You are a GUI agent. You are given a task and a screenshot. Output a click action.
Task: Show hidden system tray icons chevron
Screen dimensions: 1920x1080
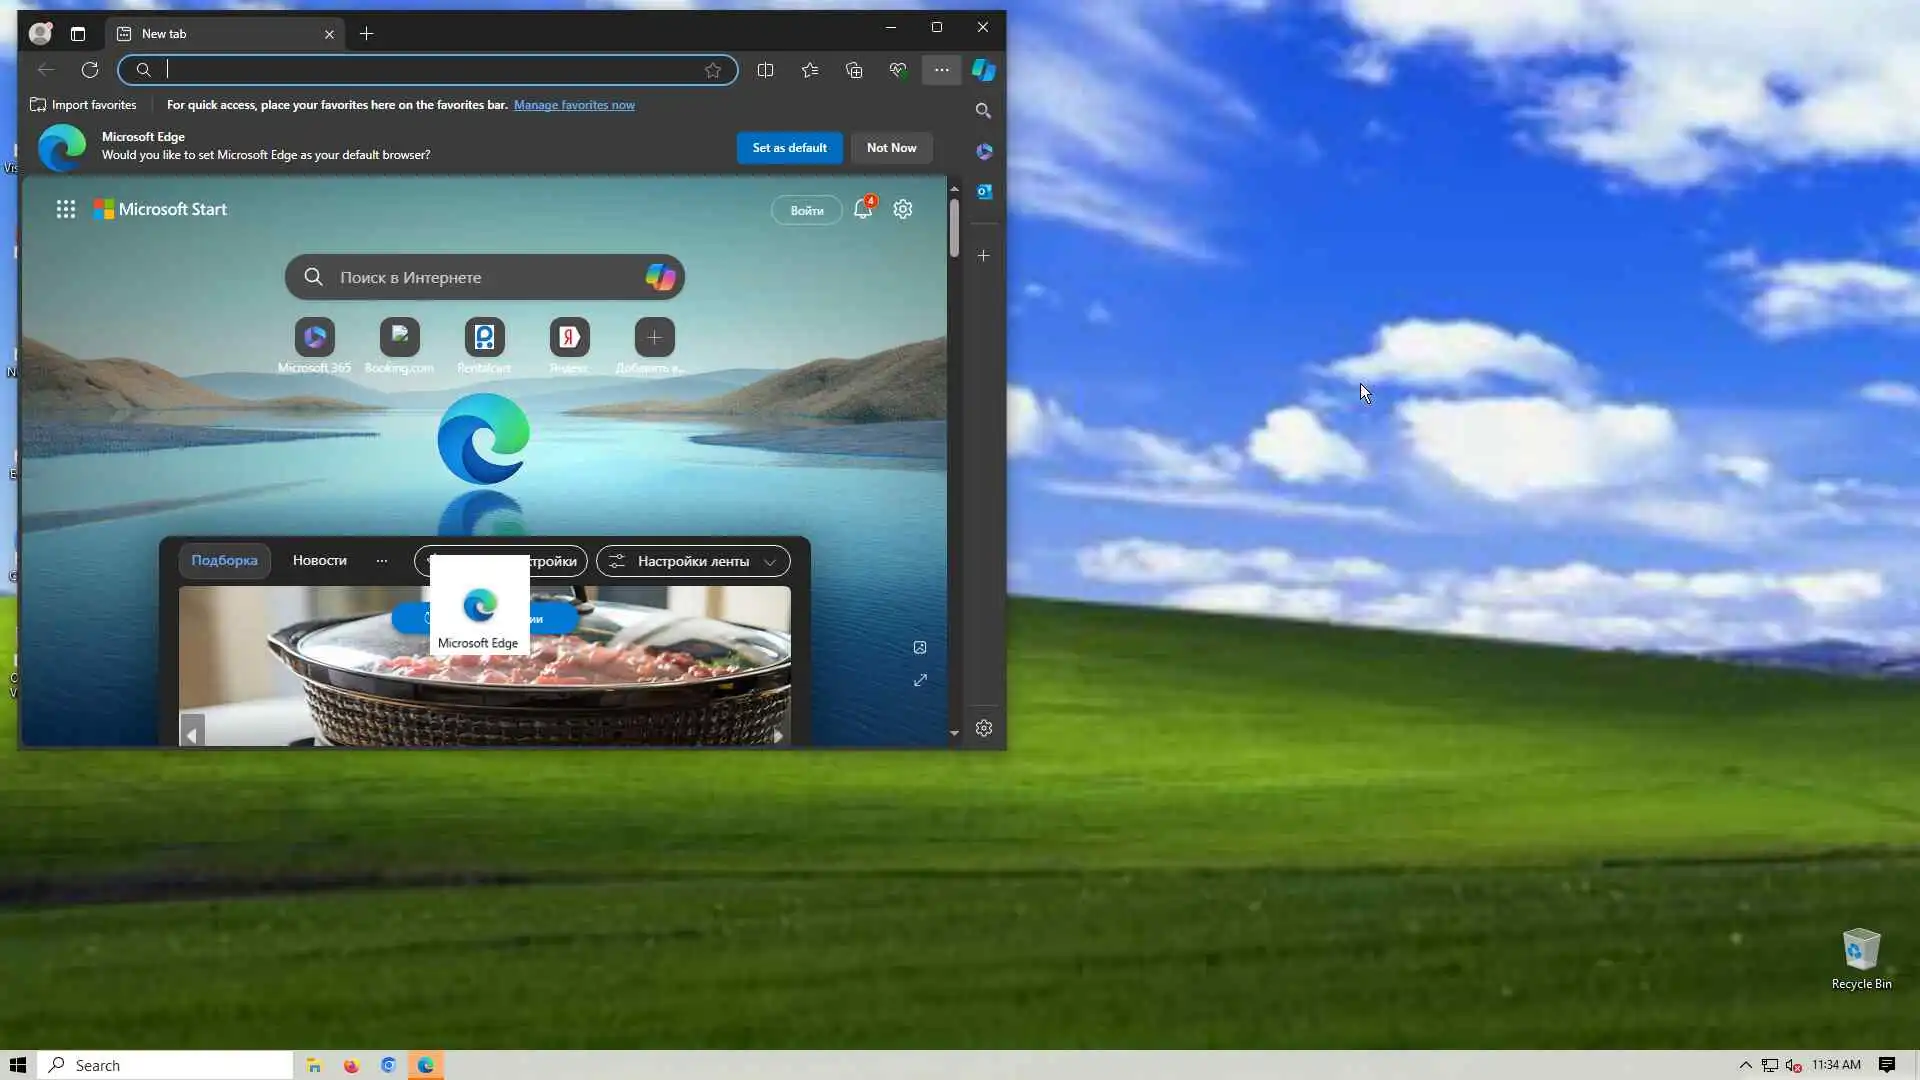pos(1746,1065)
